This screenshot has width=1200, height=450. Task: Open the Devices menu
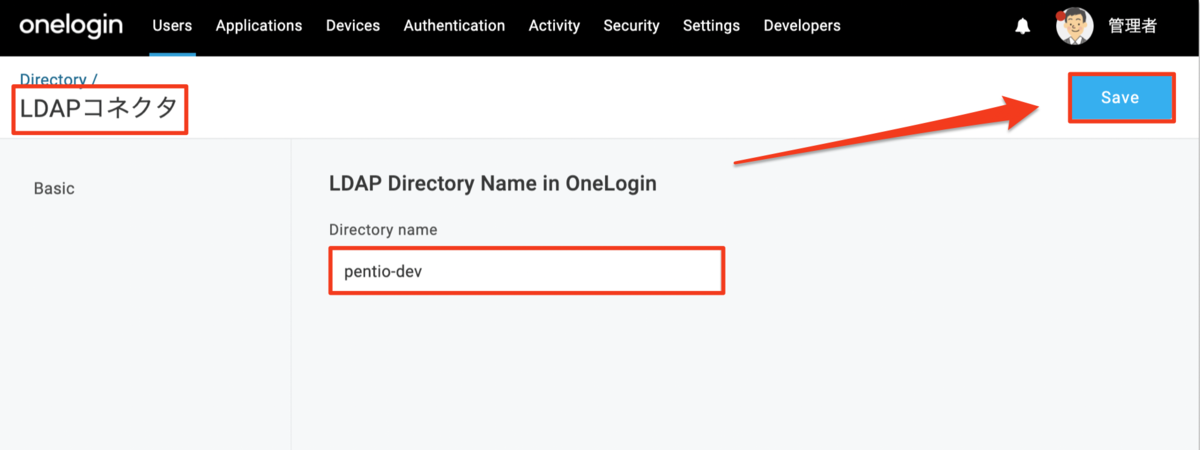(353, 26)
